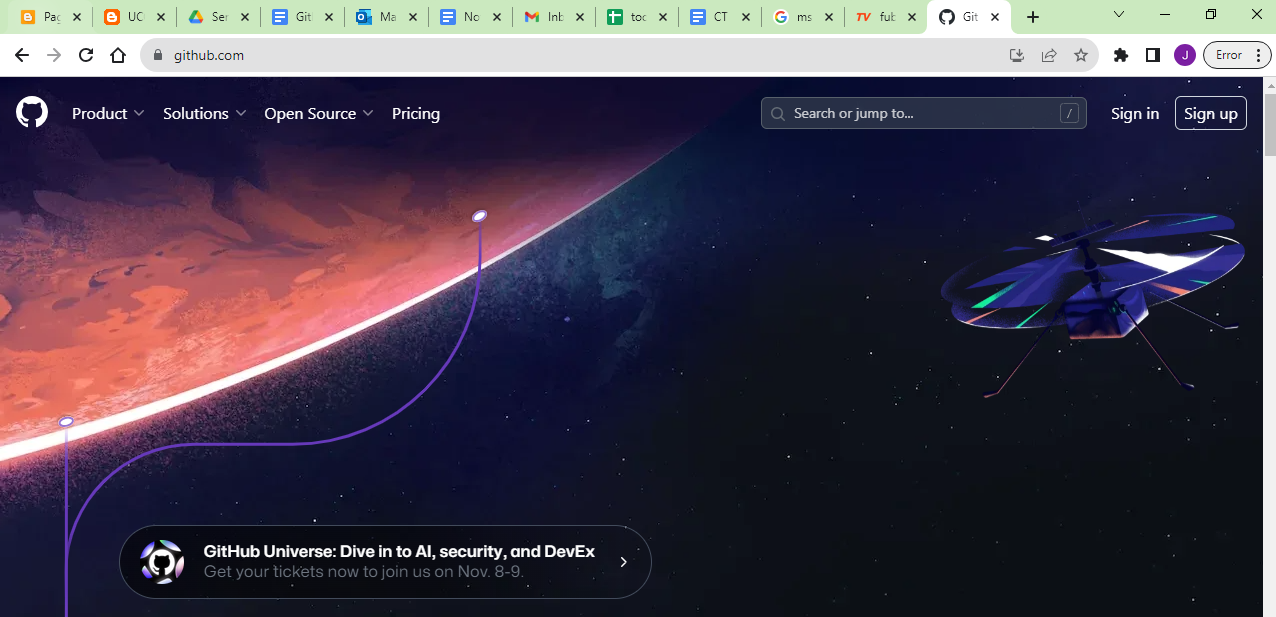Click the GitHub Universe badge icon

click(162, 562)
